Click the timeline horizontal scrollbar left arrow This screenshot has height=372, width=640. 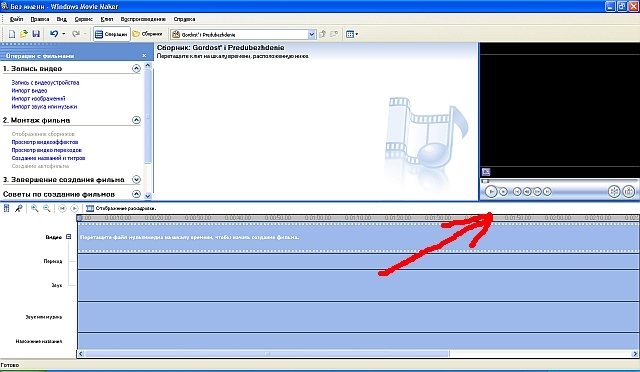coord(81,354)
